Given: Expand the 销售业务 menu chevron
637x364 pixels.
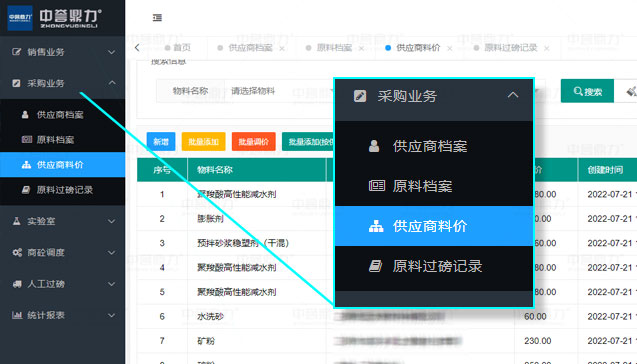Looking at the screenshot, I should tap(112, 52).
